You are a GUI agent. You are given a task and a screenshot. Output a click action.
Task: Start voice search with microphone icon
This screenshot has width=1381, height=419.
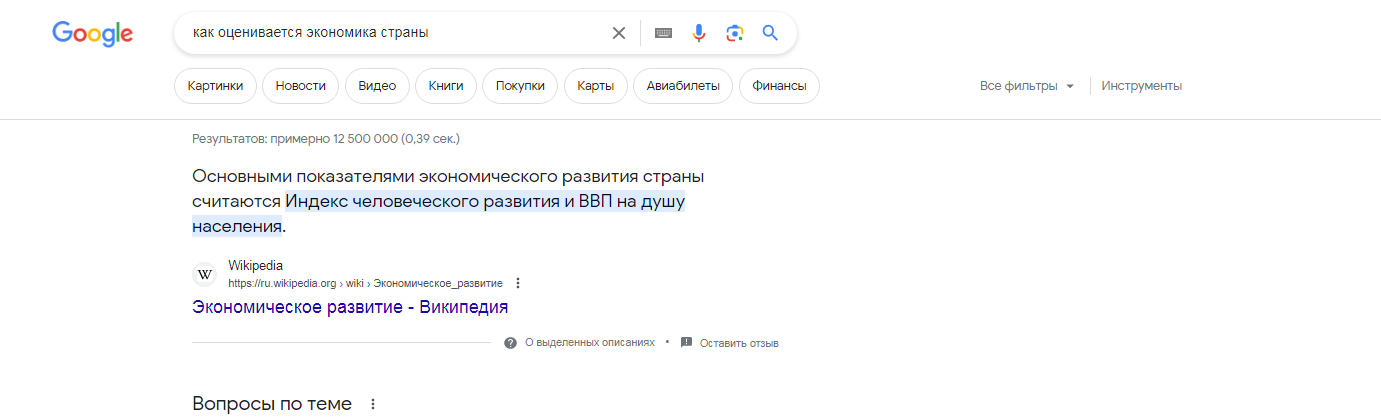coord(699,33)
